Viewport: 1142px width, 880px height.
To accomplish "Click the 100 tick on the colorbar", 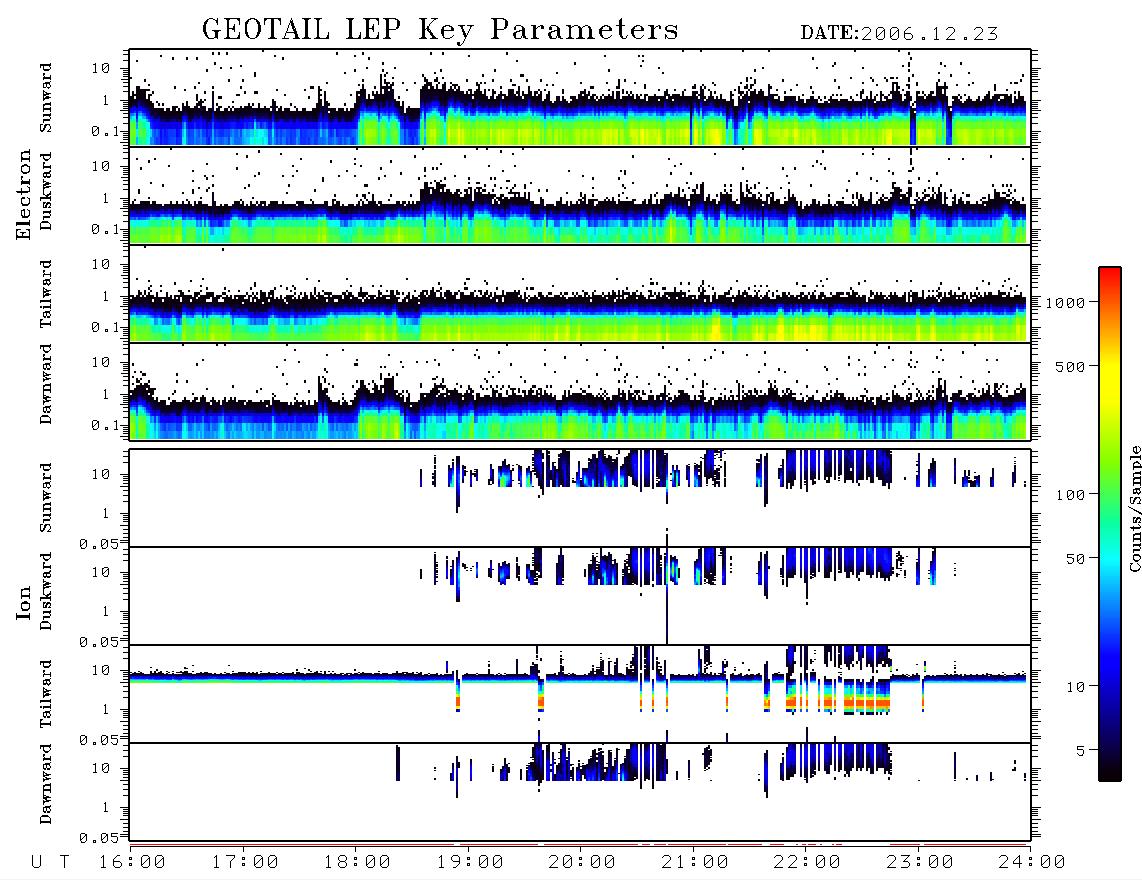I will tap(1070, 495).
